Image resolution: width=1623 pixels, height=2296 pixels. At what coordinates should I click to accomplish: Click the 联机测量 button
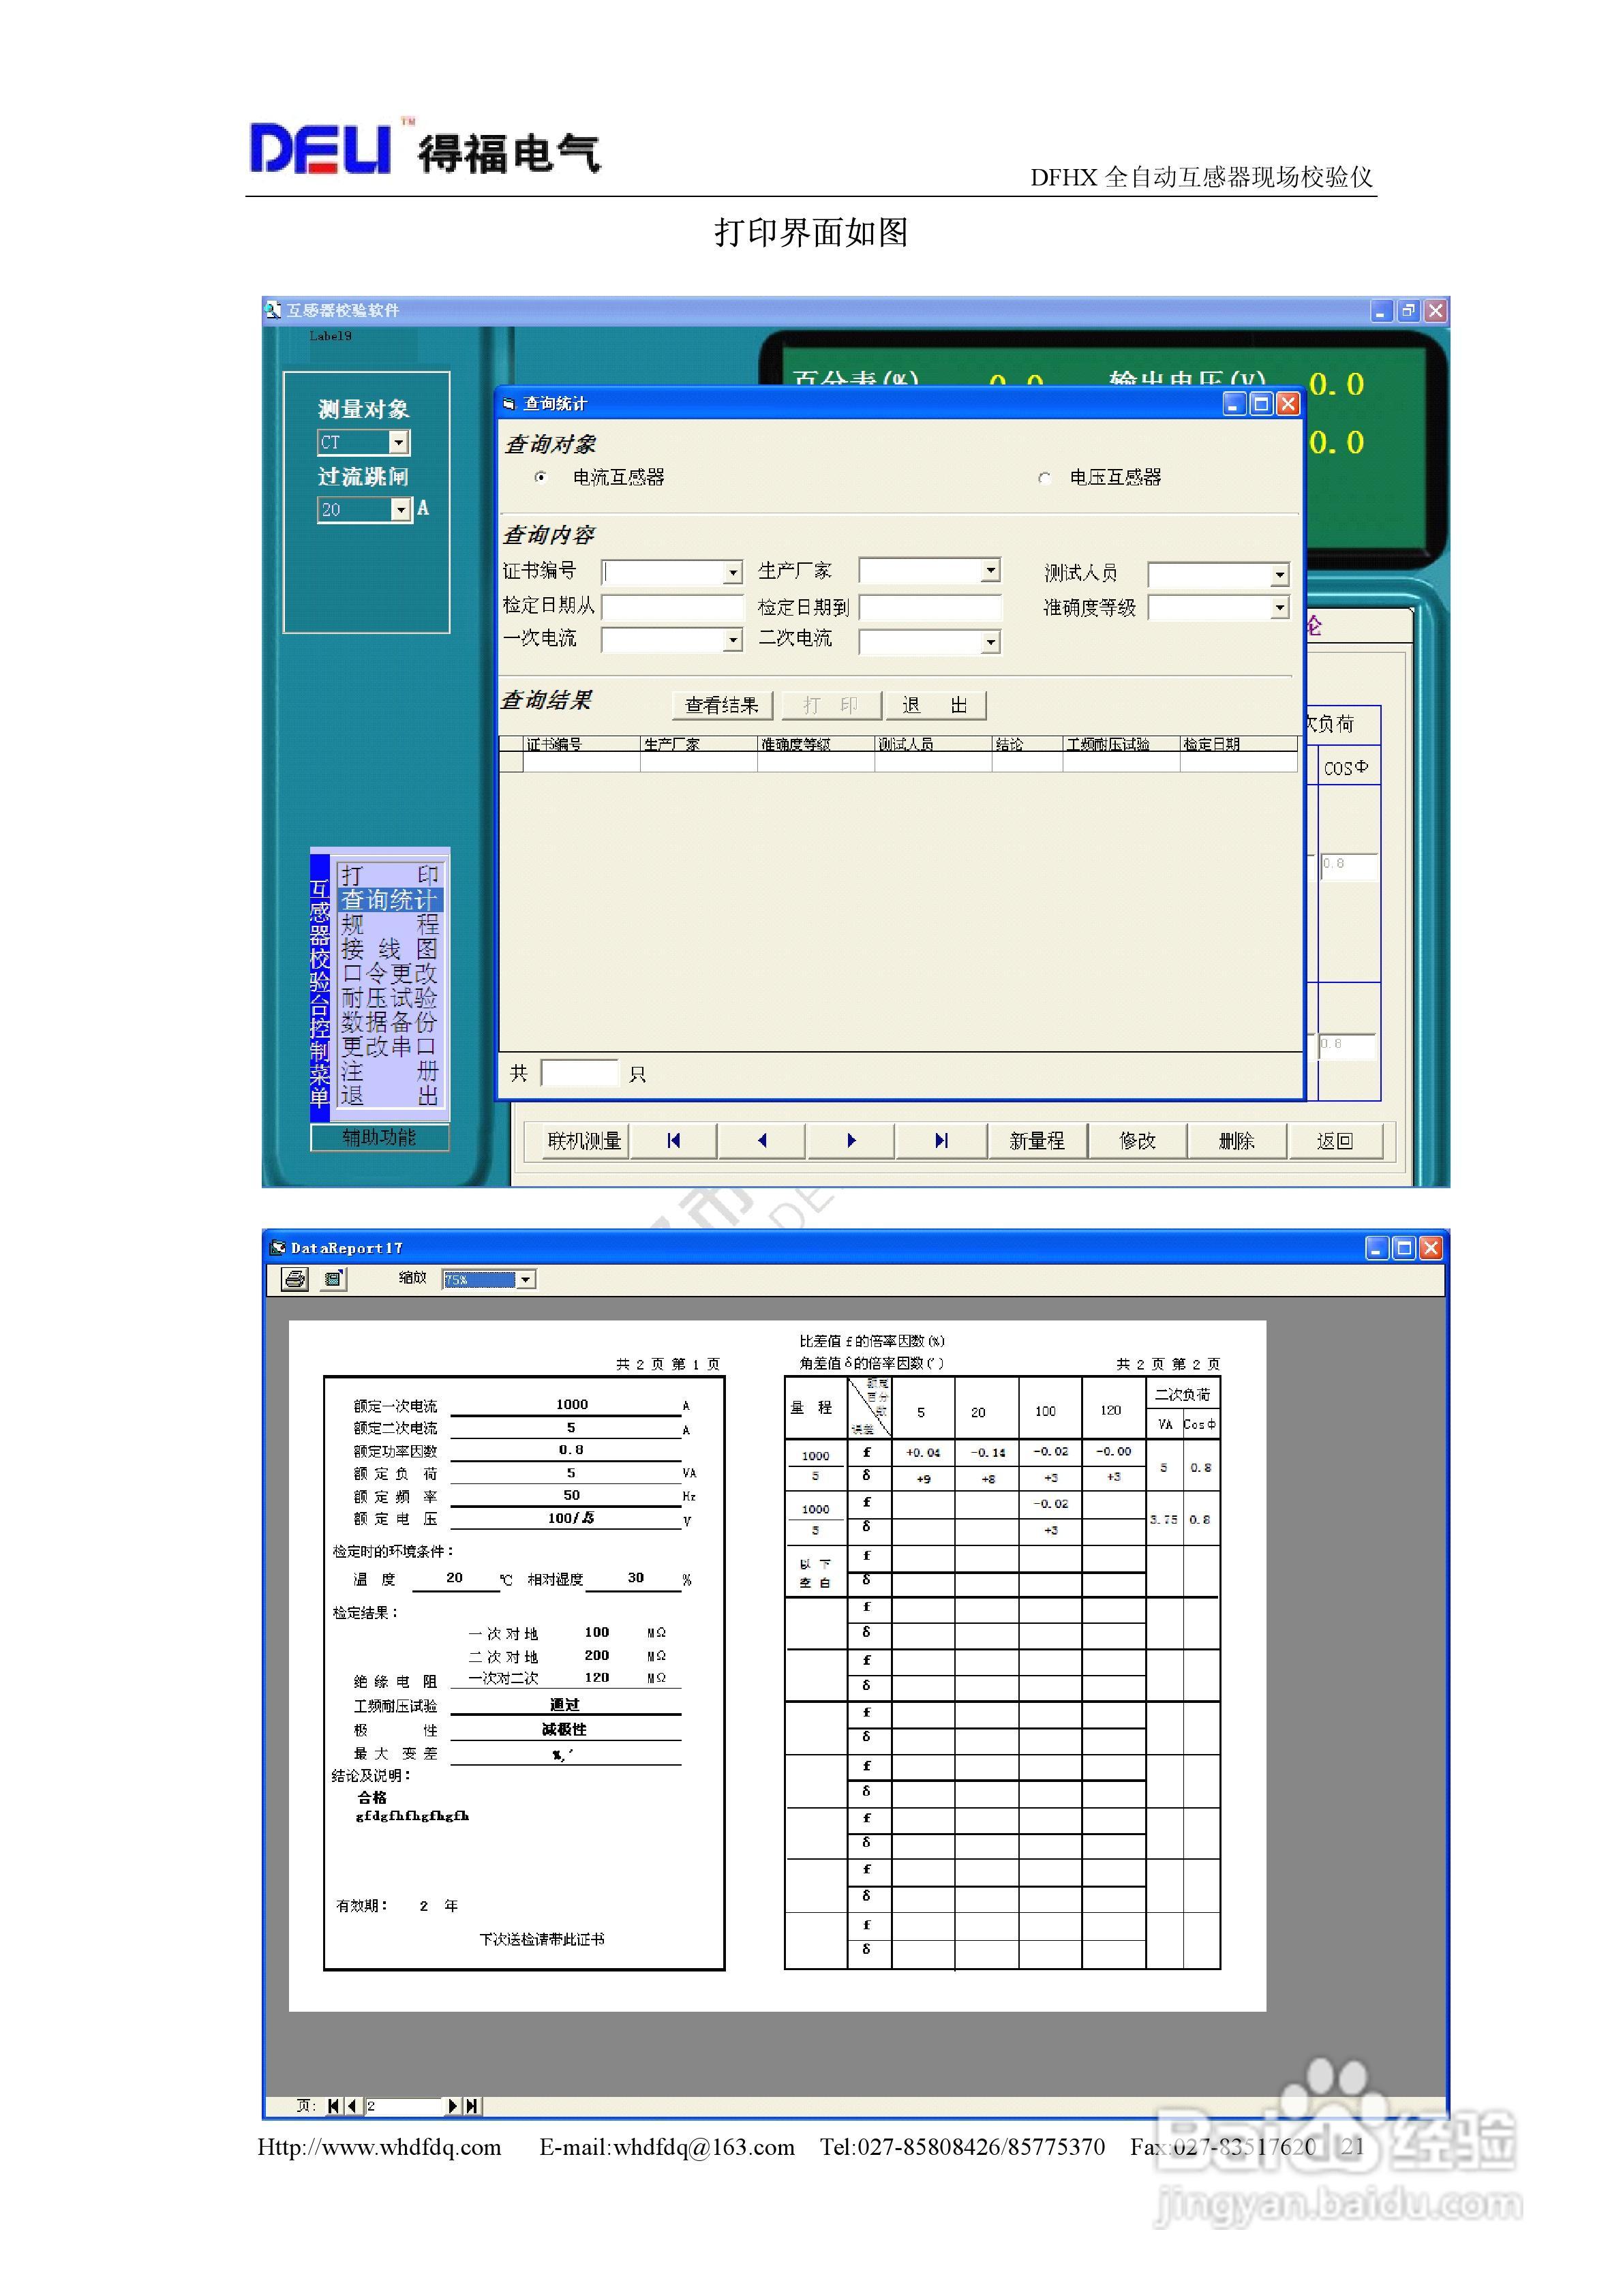point(585,1140)
